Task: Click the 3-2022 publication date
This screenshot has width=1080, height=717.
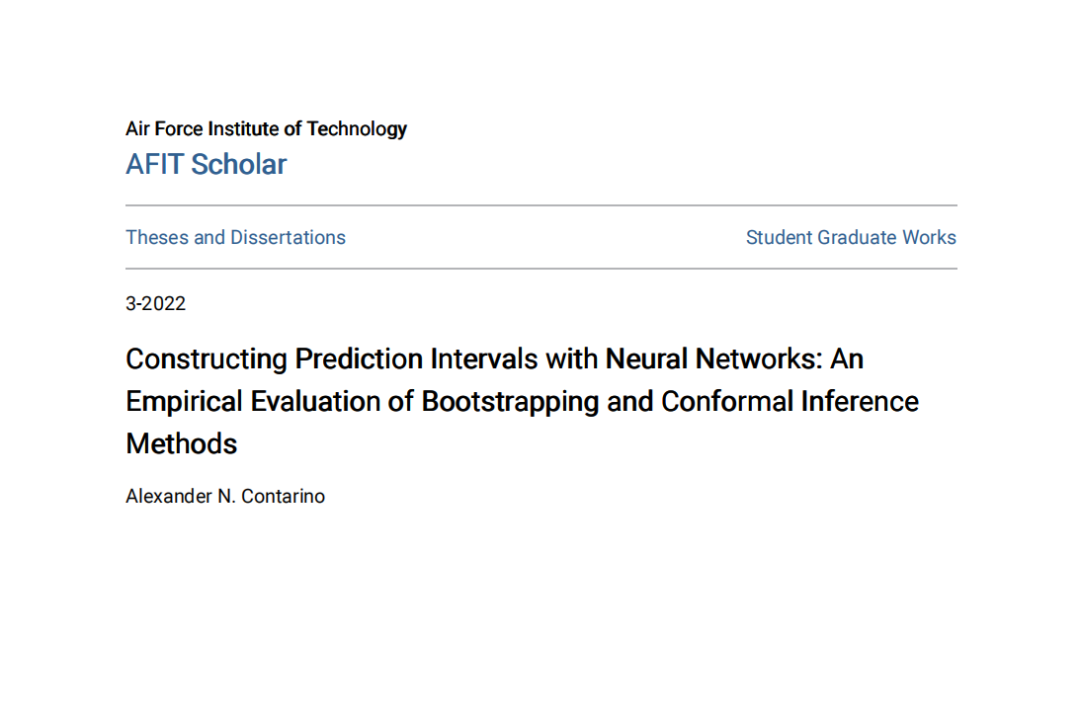Action: pos(155,303)
